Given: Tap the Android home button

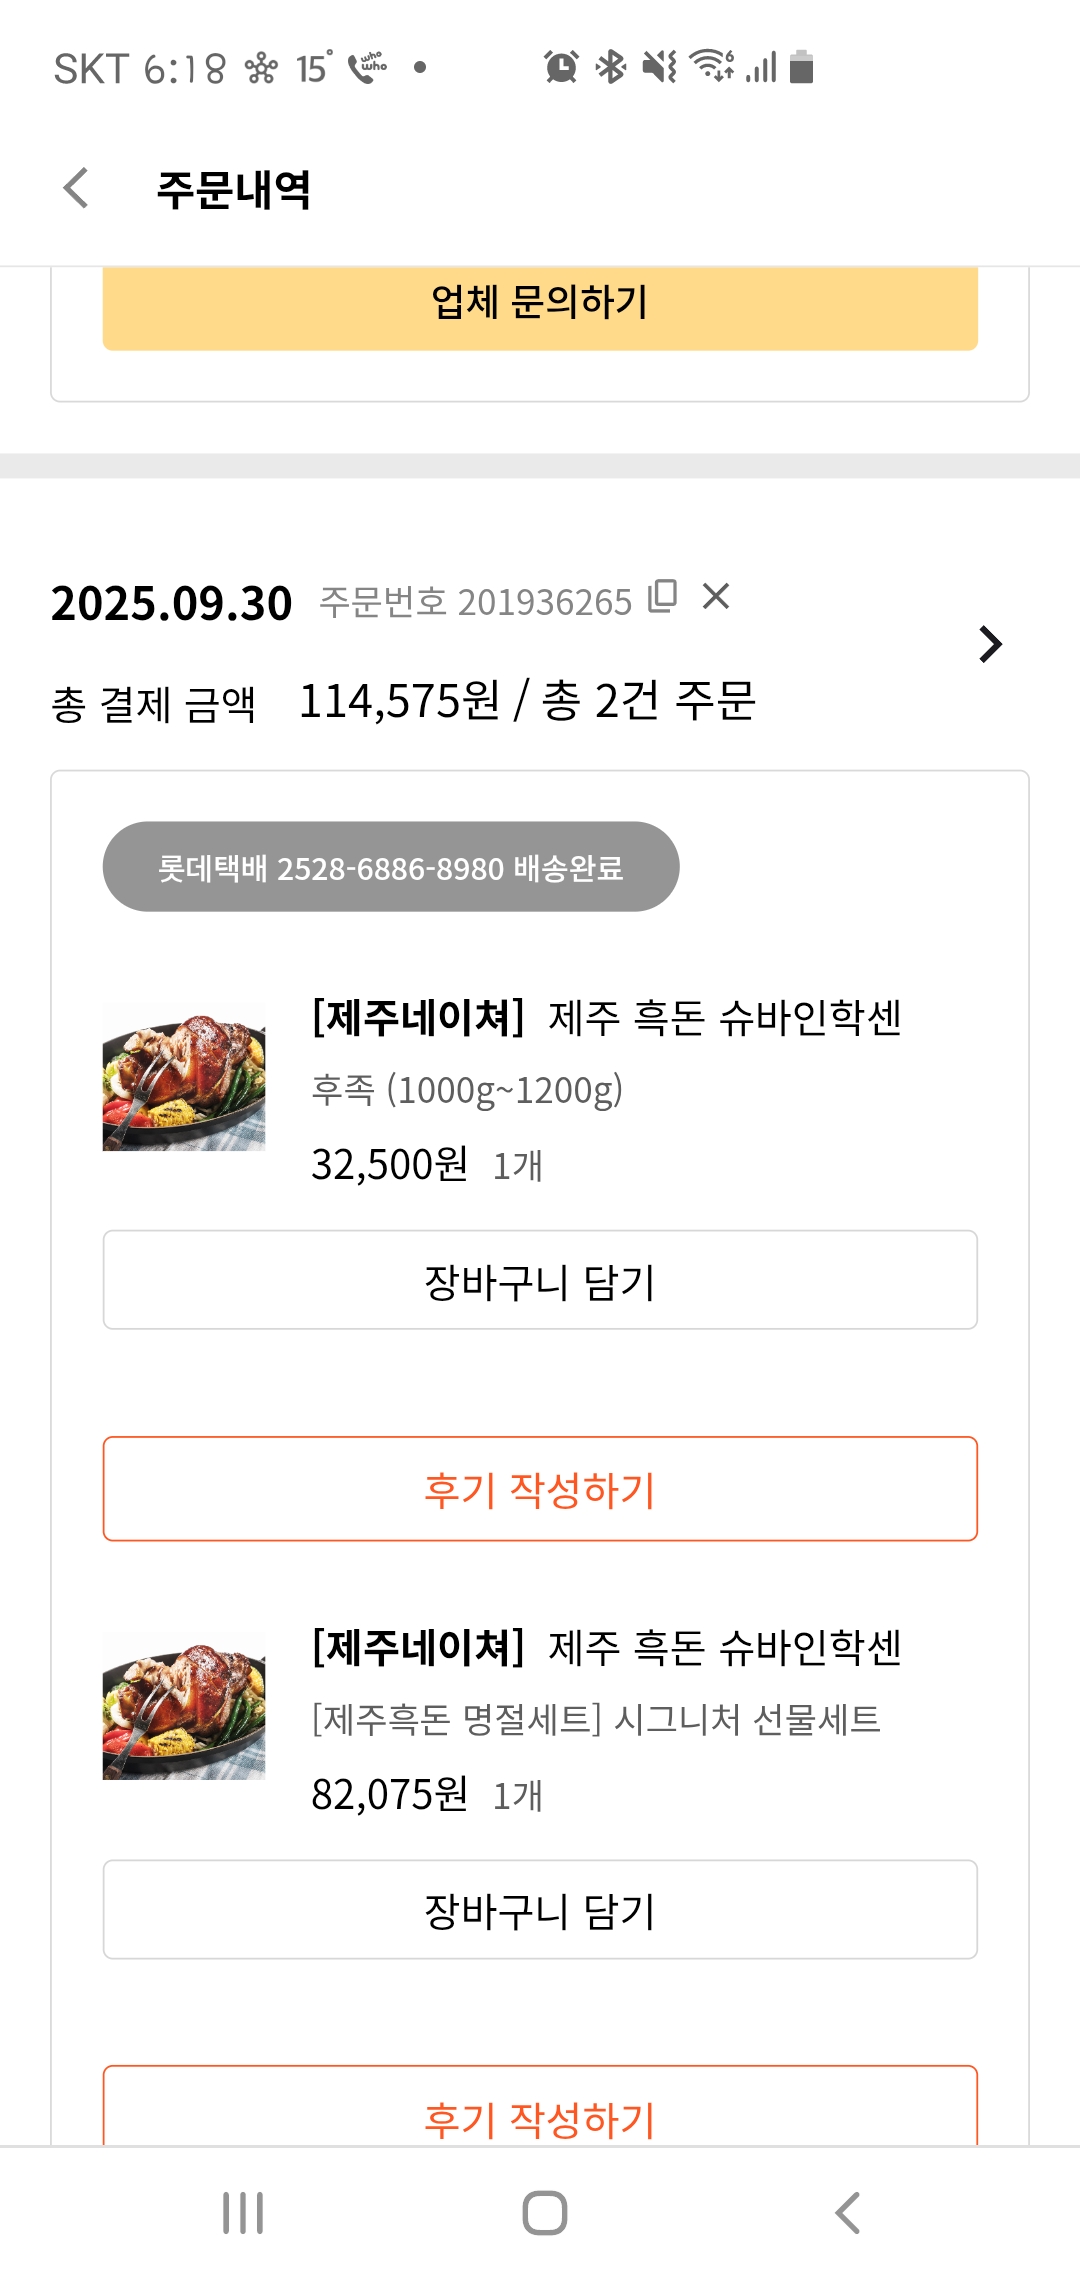Looking at the screenshot, I should pos(544,2213).
